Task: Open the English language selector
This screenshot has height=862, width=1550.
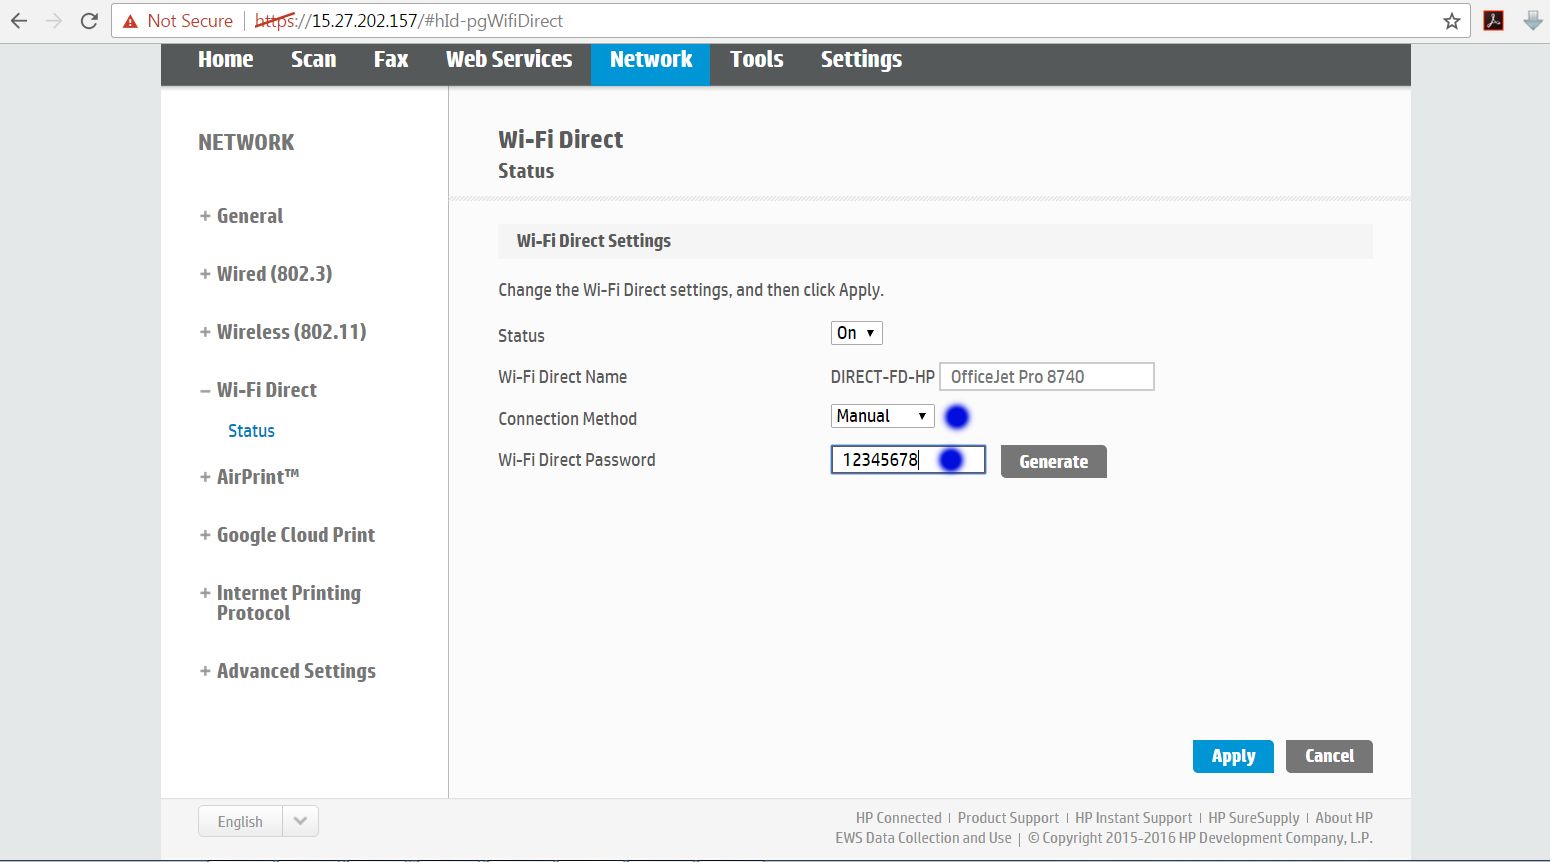Action: pos(258,821)
